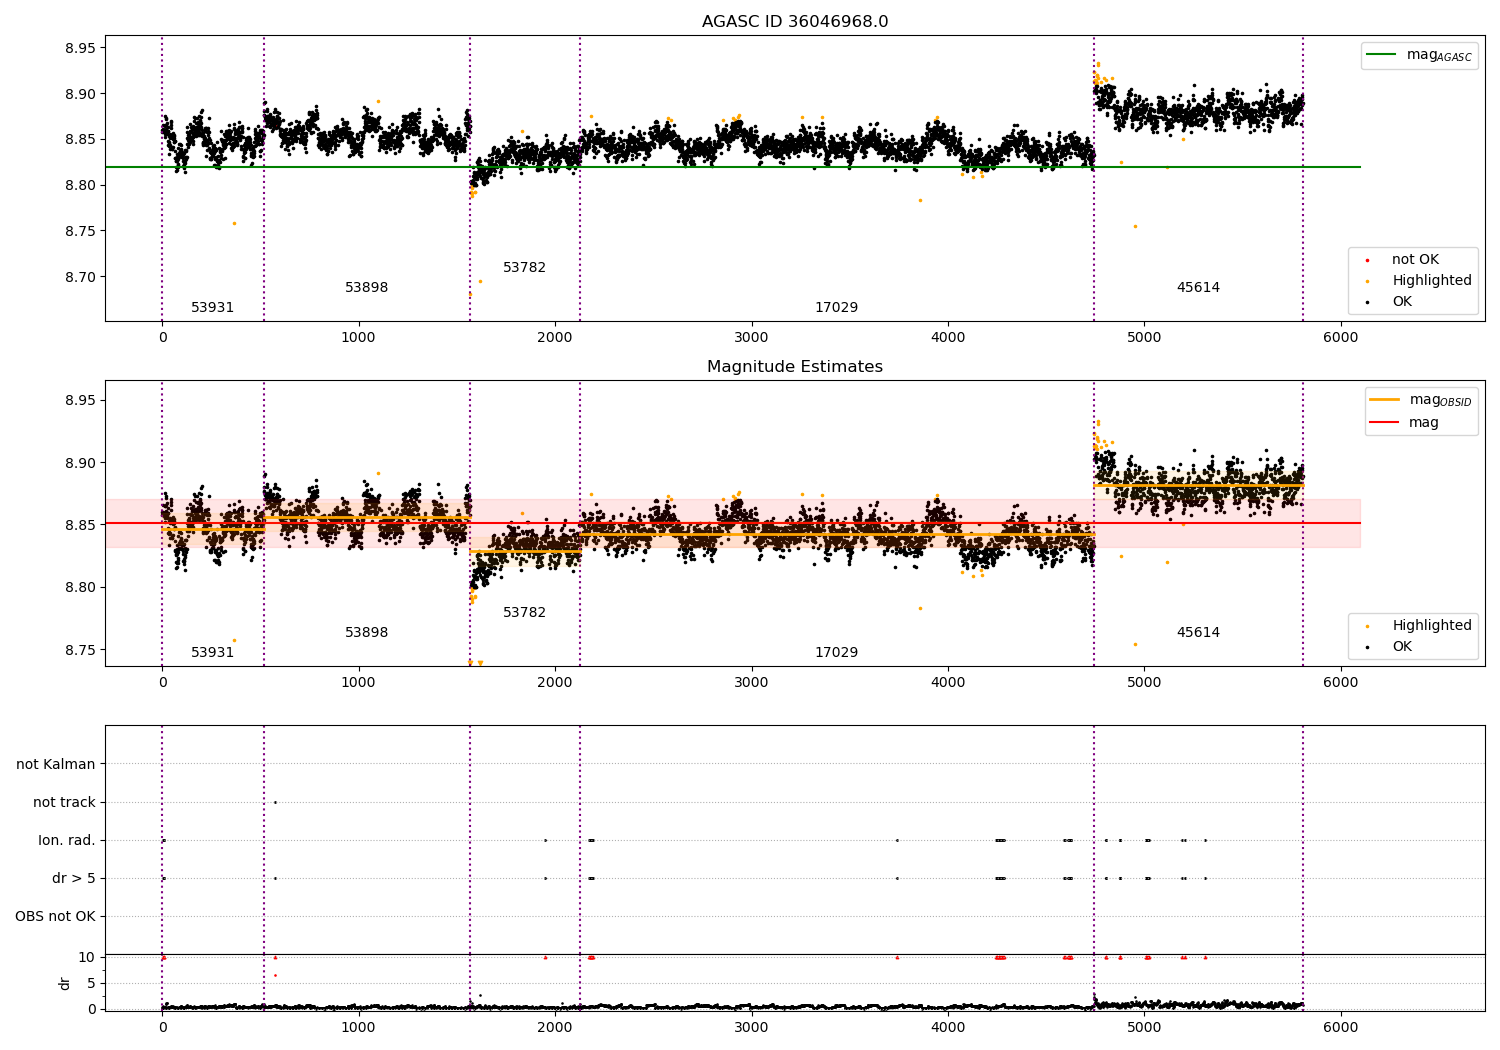Click obsid label 53898 in top plot
This screenshot has width=1500, height=1050.
[x=366, y=288]
